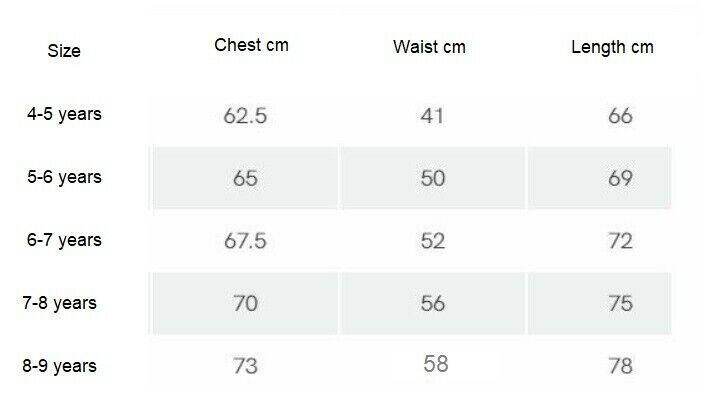This screenshot has width=713, height=408.
Task: Click the length value 78
Action: click(x=620, y=367)
